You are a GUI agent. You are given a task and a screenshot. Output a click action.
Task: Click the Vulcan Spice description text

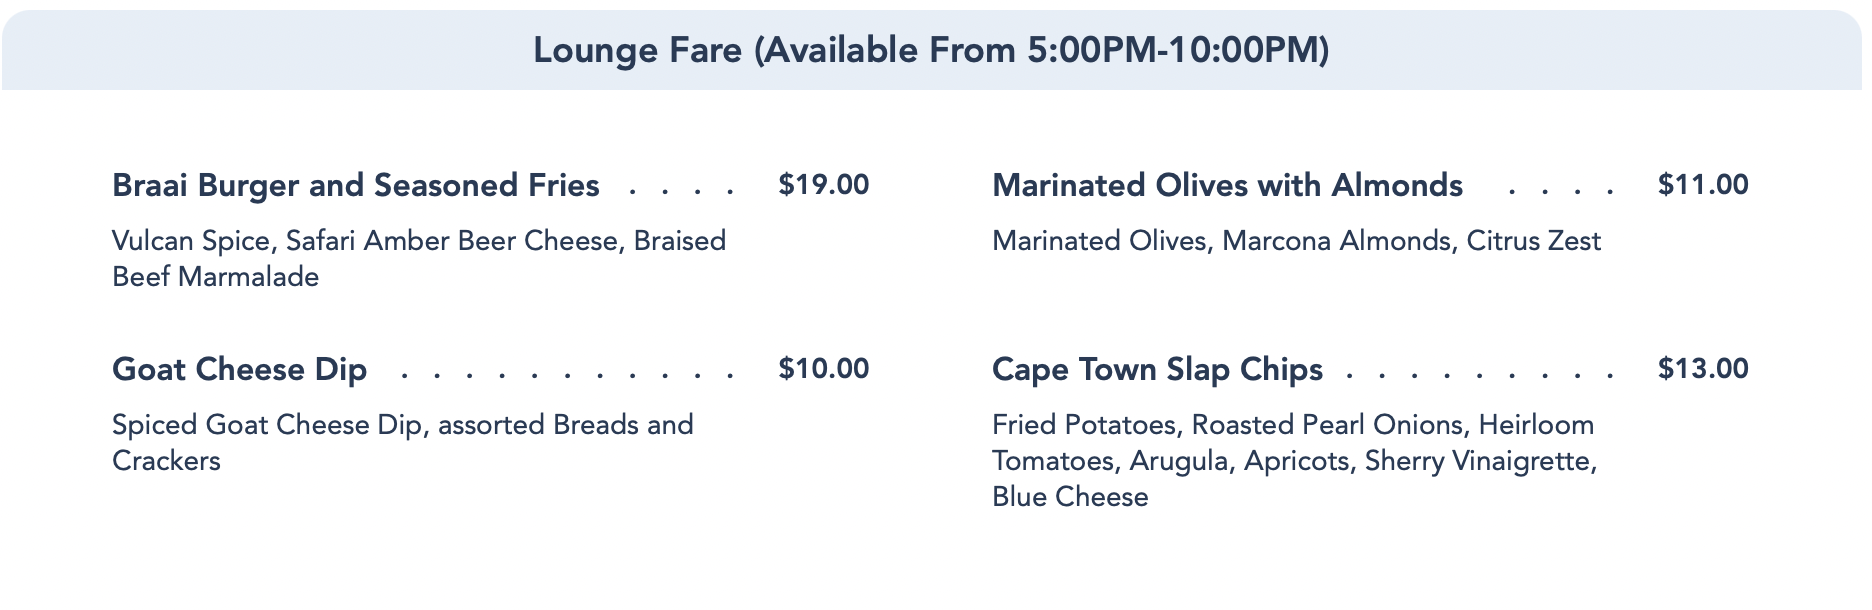(418, 241)
